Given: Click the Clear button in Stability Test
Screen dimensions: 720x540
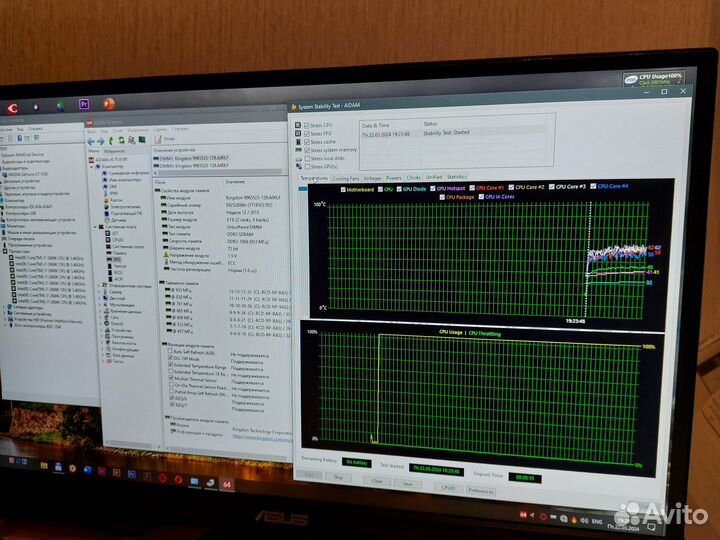Looking at the screenshot, I should point(377,481).
